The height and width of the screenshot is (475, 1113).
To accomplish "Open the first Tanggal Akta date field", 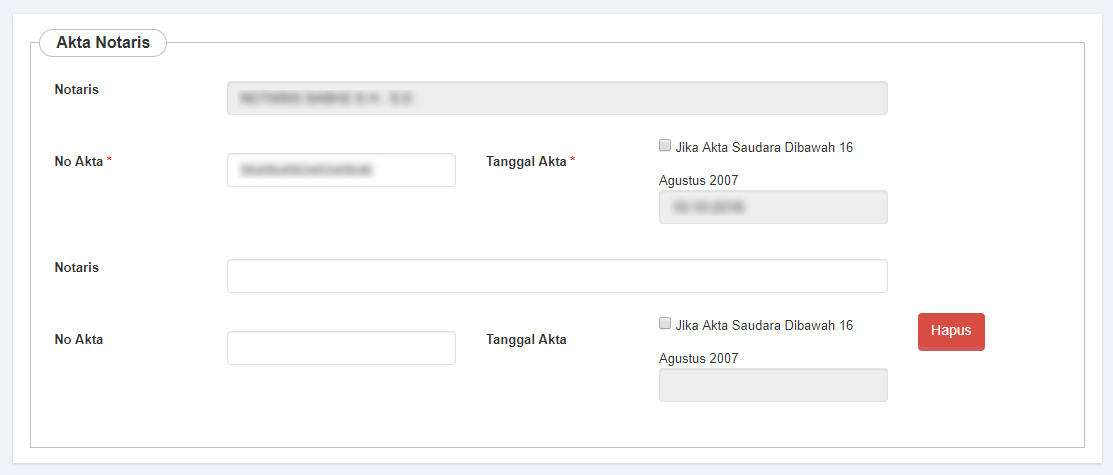I will 773,207.
